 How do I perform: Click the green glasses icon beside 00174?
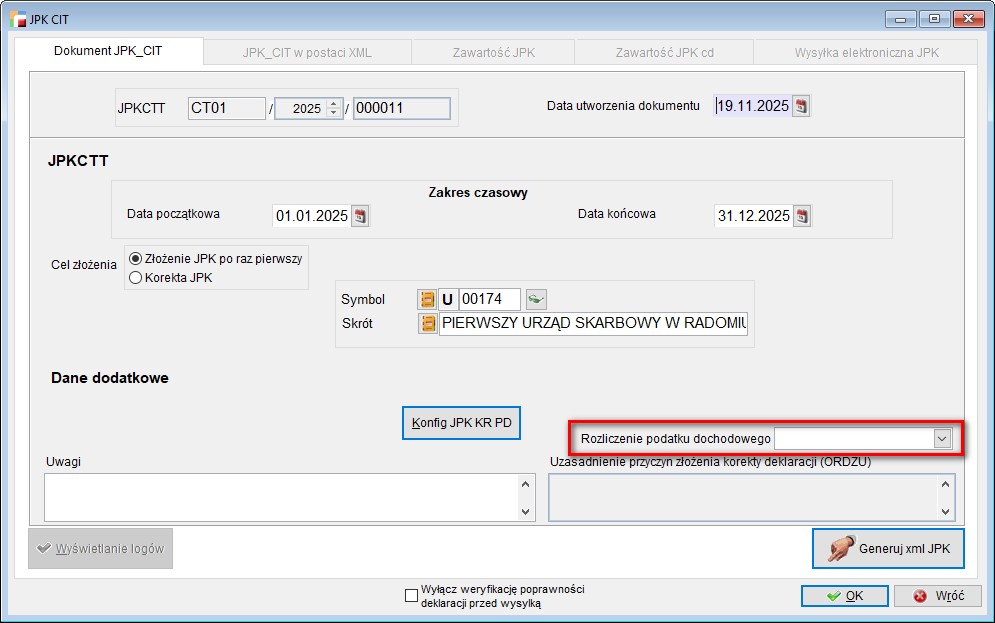pyautogui.click(x=537, y=299)
